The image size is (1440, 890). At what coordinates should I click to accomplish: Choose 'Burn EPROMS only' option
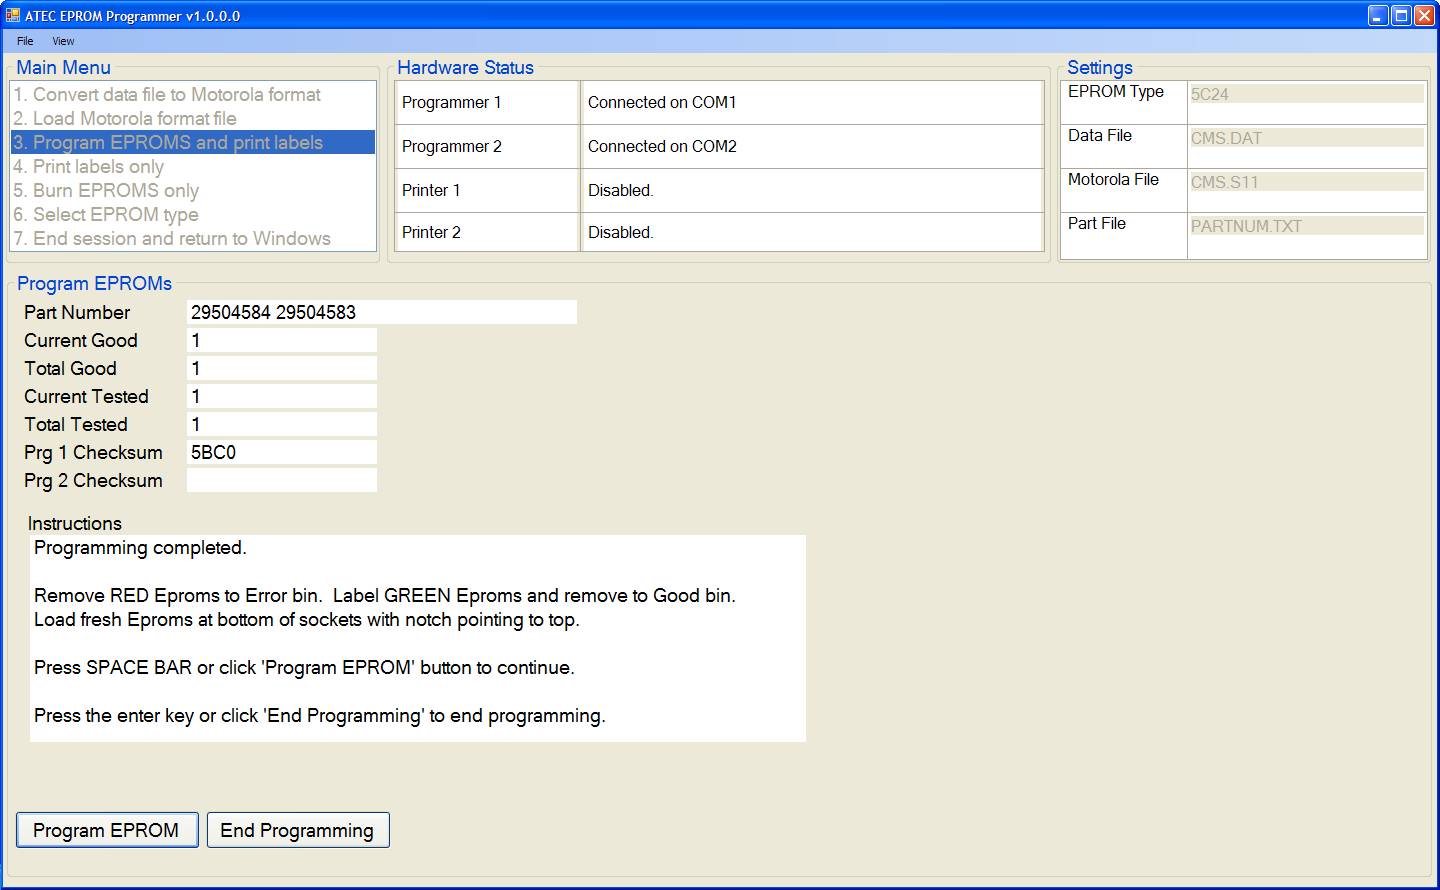(193, 190)
